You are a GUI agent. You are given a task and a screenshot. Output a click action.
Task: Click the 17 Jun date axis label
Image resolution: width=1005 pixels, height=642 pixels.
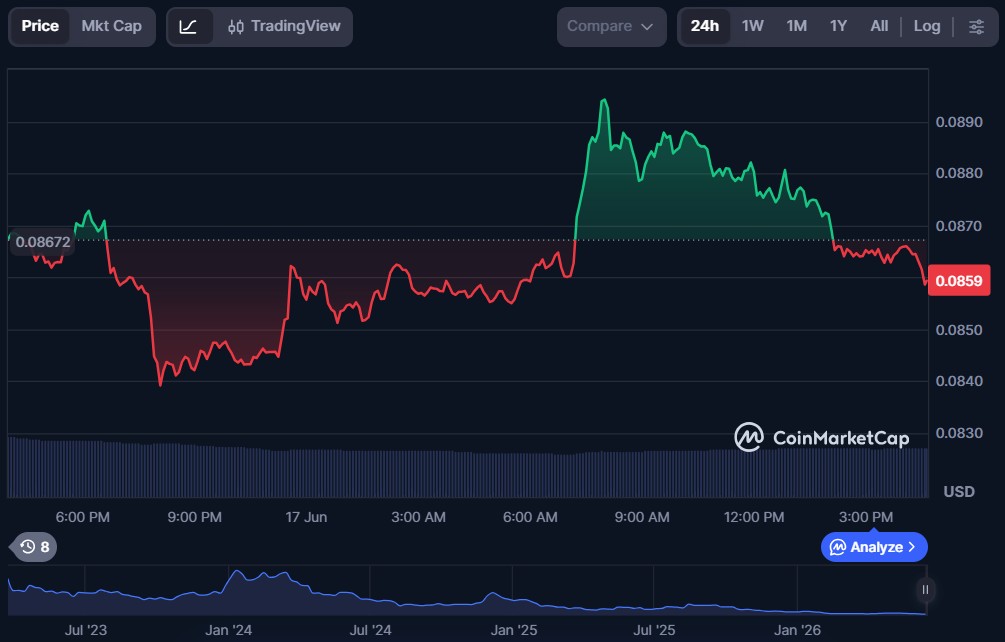coord(306,517)
